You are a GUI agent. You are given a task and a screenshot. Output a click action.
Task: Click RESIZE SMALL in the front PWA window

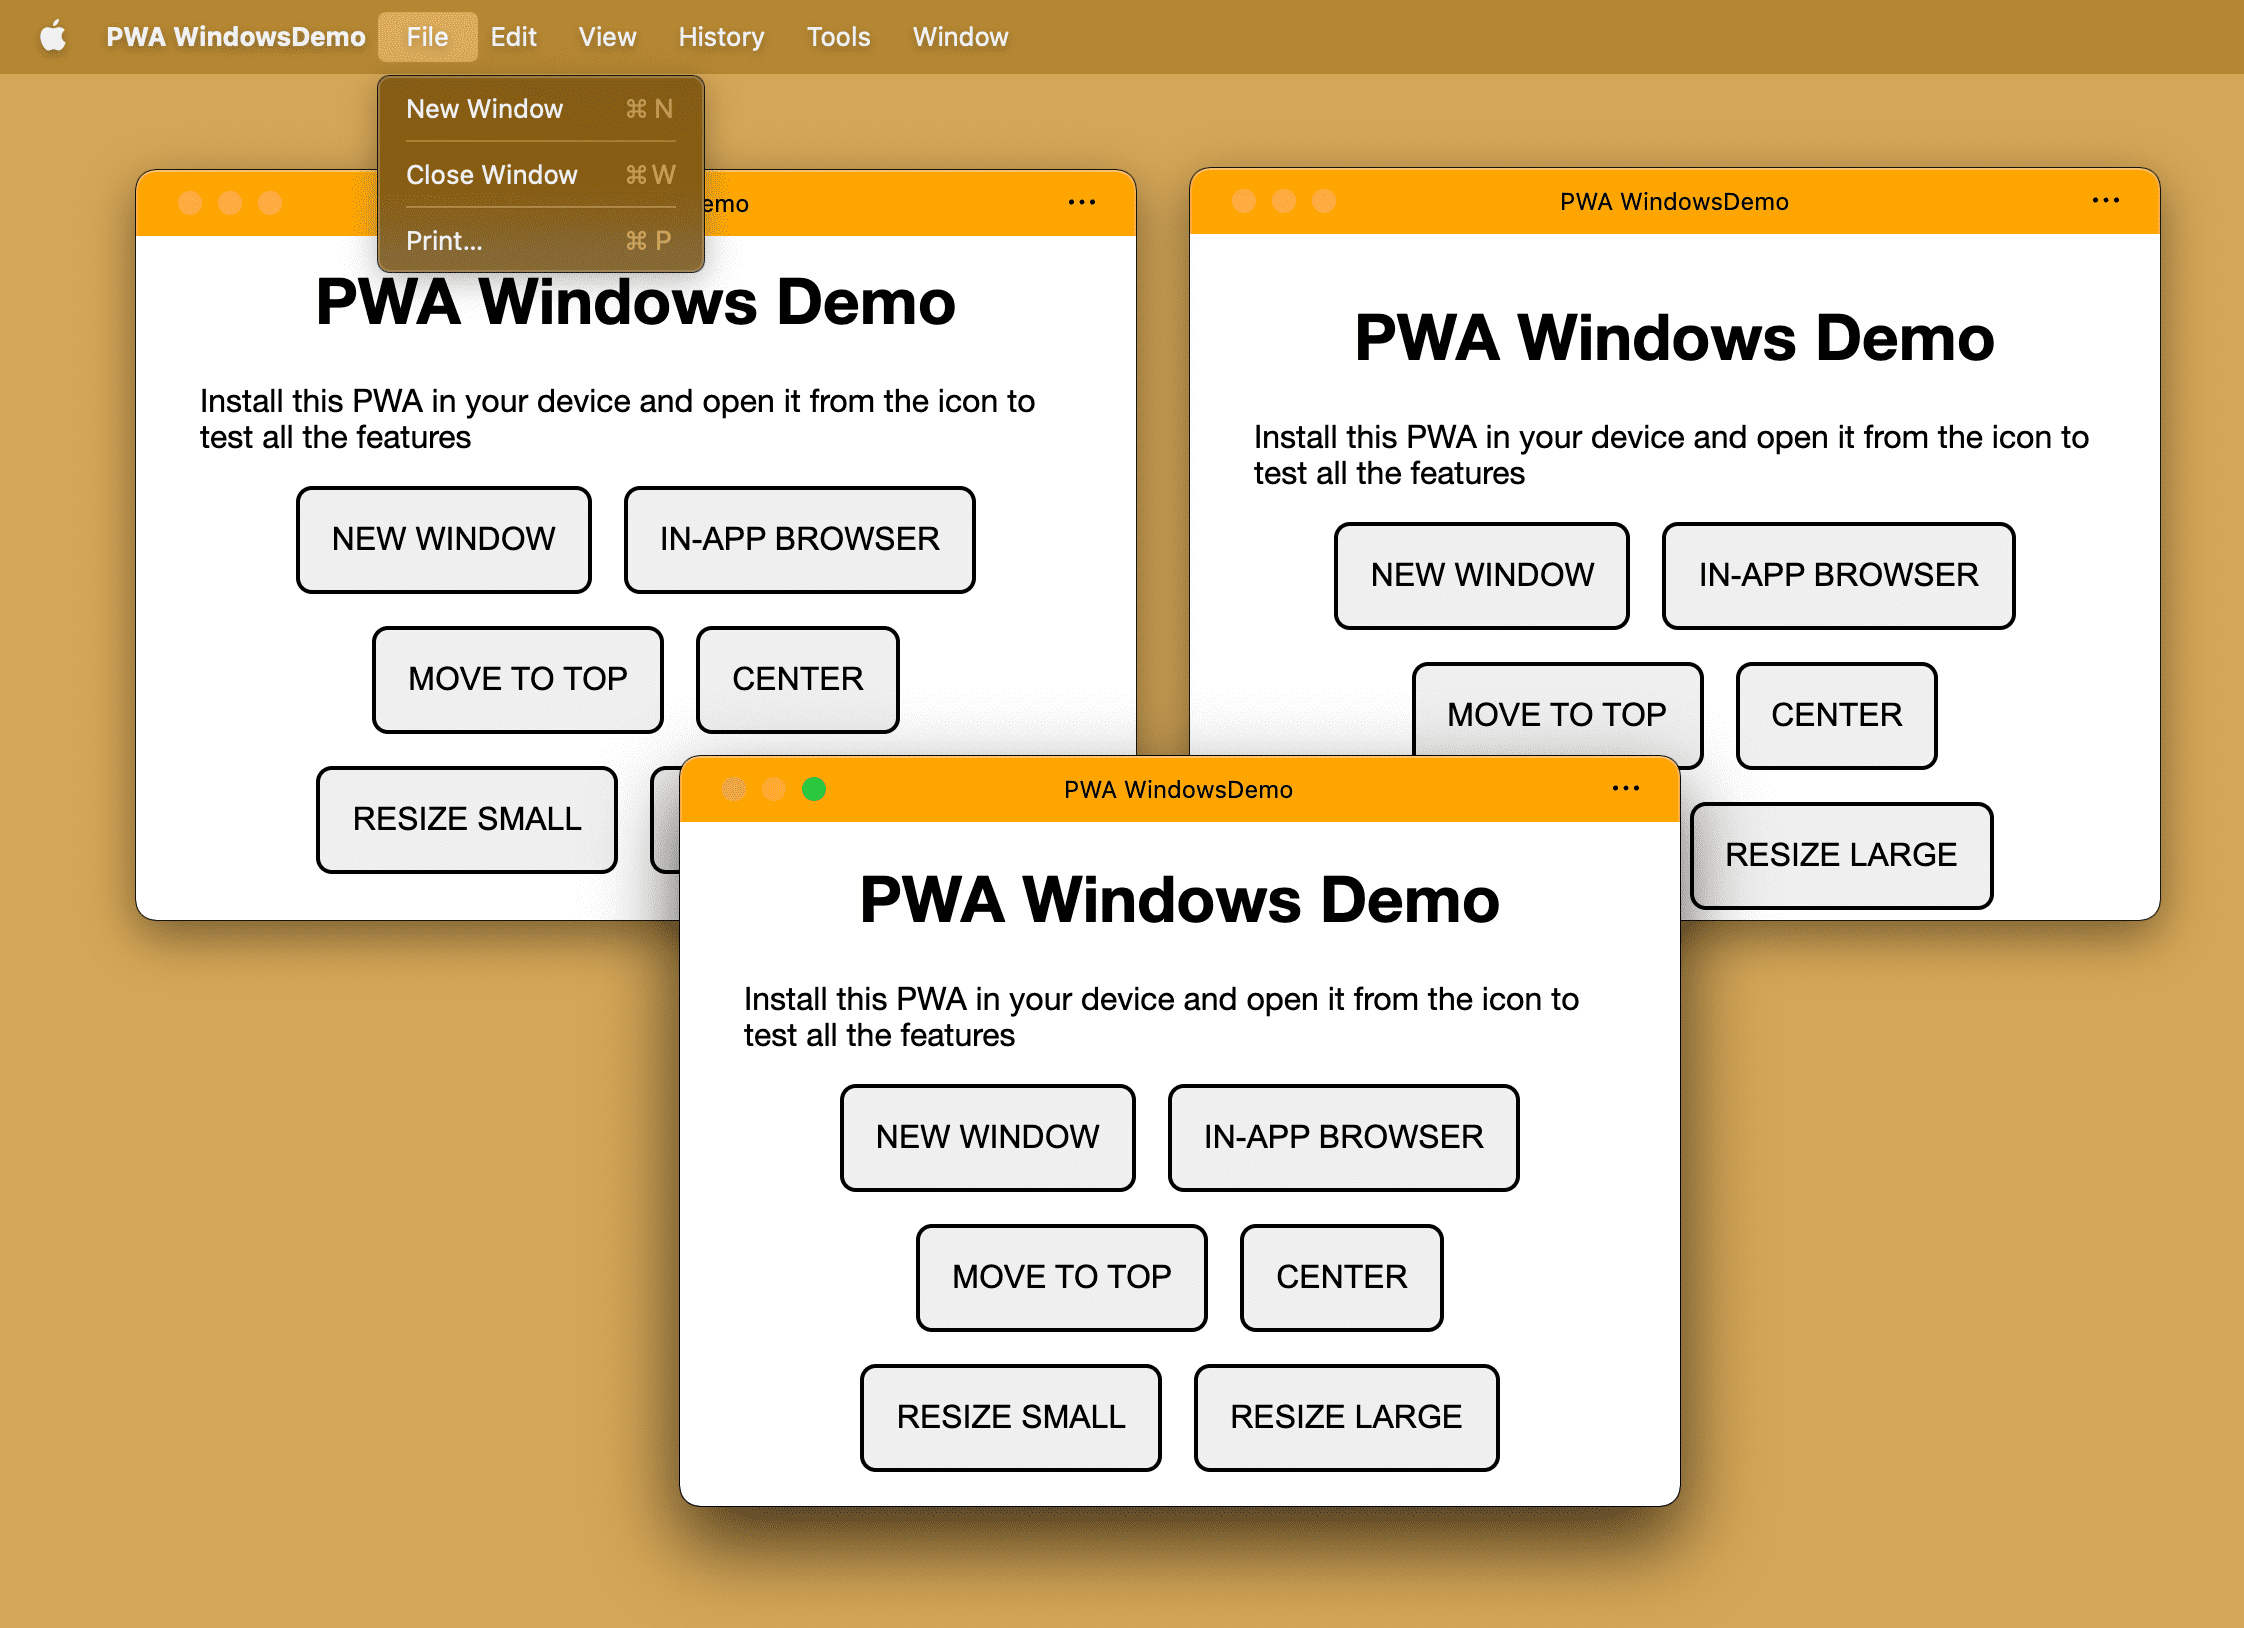(x=1012, y=1417)
